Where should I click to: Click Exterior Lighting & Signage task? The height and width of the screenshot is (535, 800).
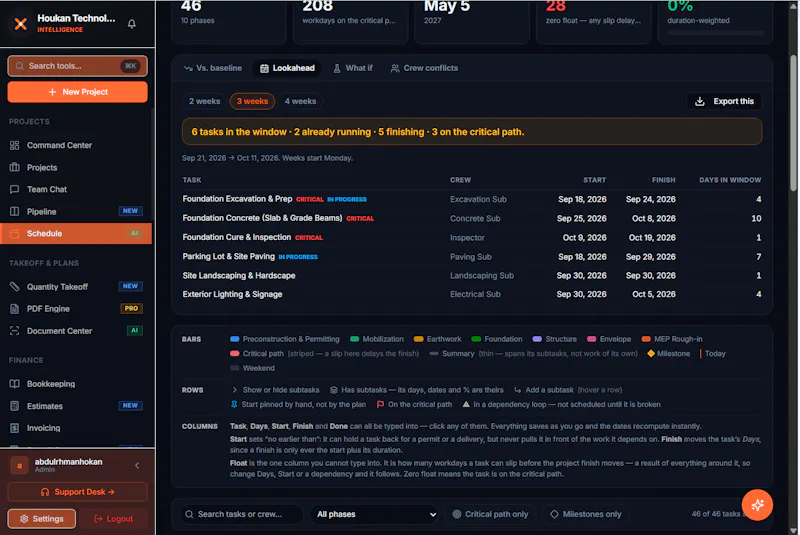[232, 294]
